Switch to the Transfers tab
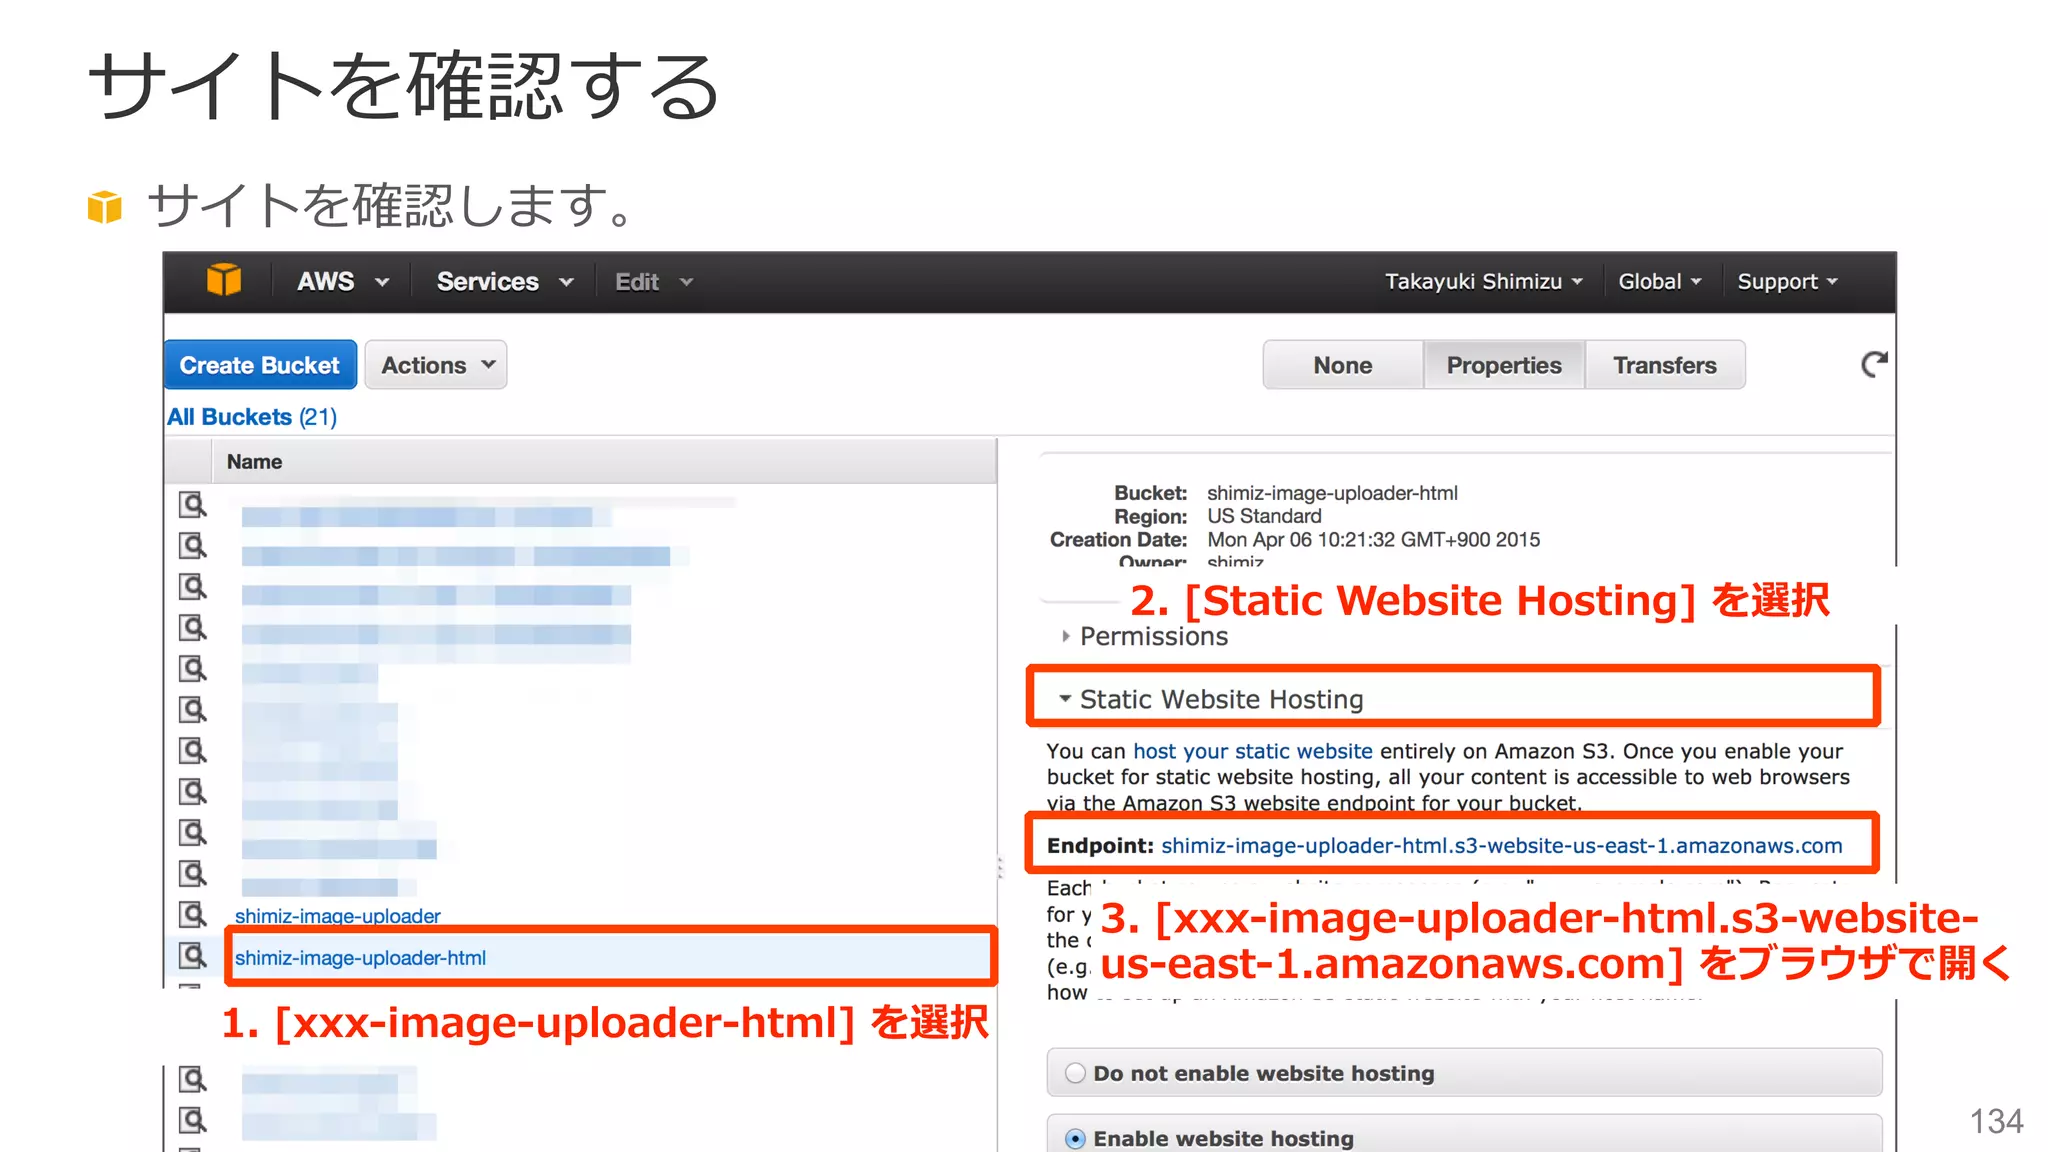 click(1665, 365)
